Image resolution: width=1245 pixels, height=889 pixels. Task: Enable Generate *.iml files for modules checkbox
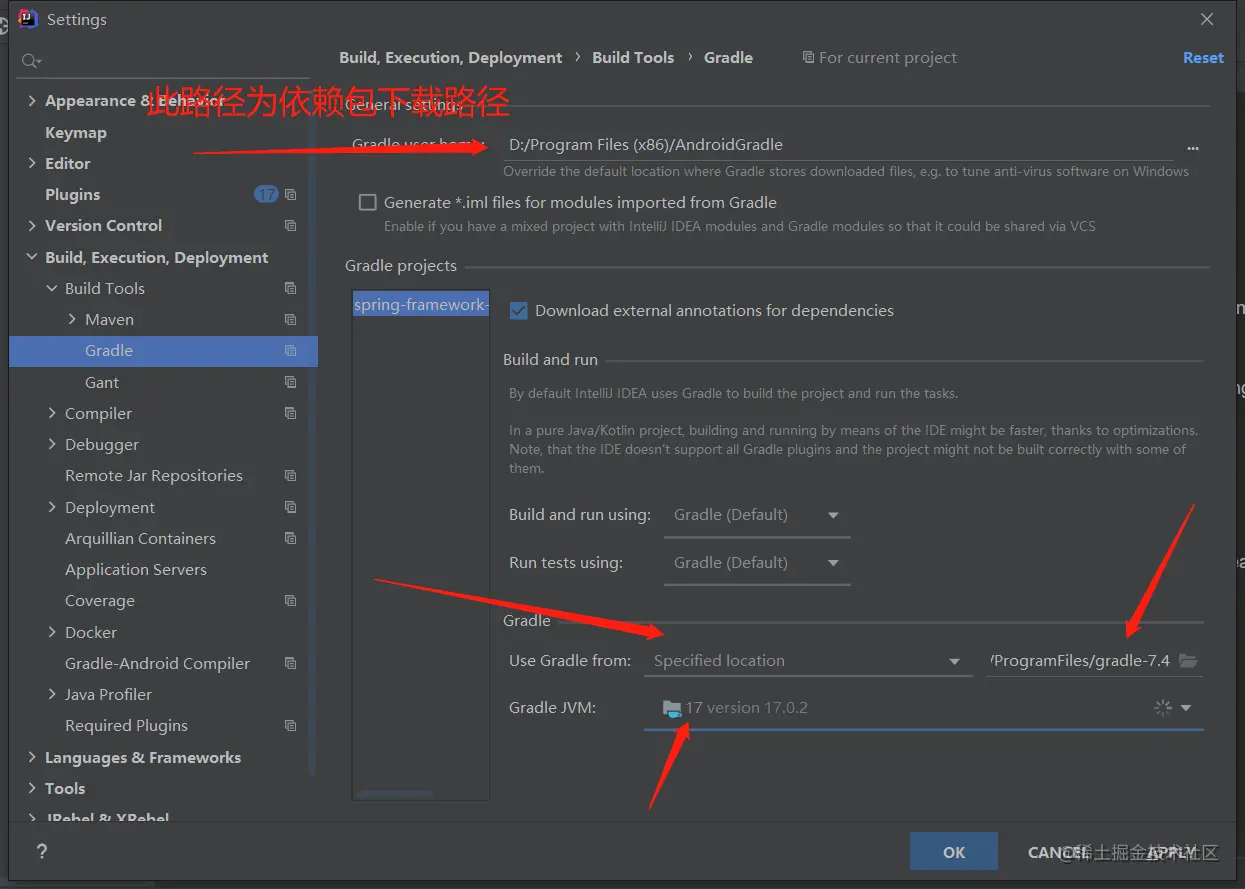click(368, 202)
